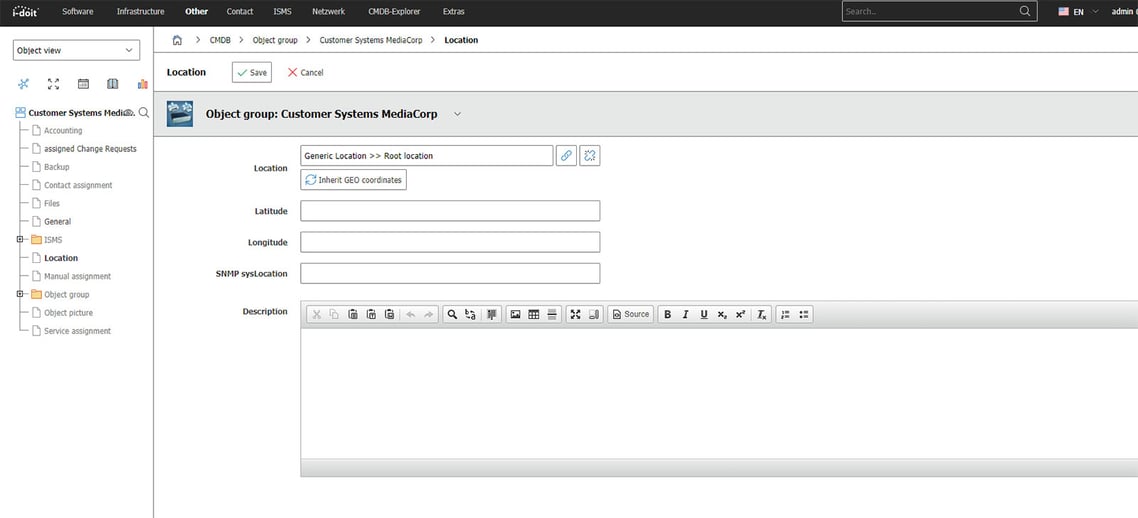Maximize the description editor

click(x=575, y=314)
